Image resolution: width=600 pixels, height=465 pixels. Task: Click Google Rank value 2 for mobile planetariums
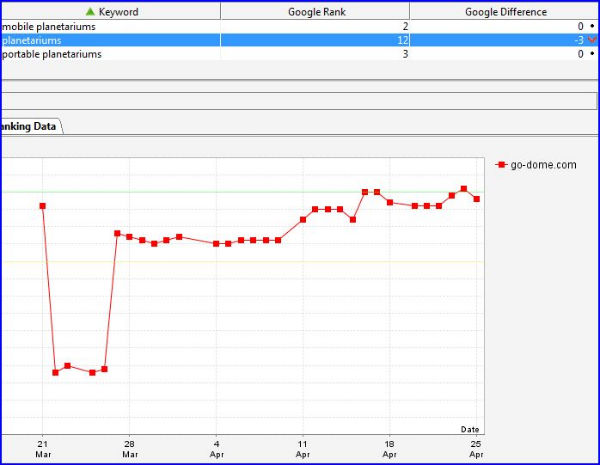tap(405, 26)
